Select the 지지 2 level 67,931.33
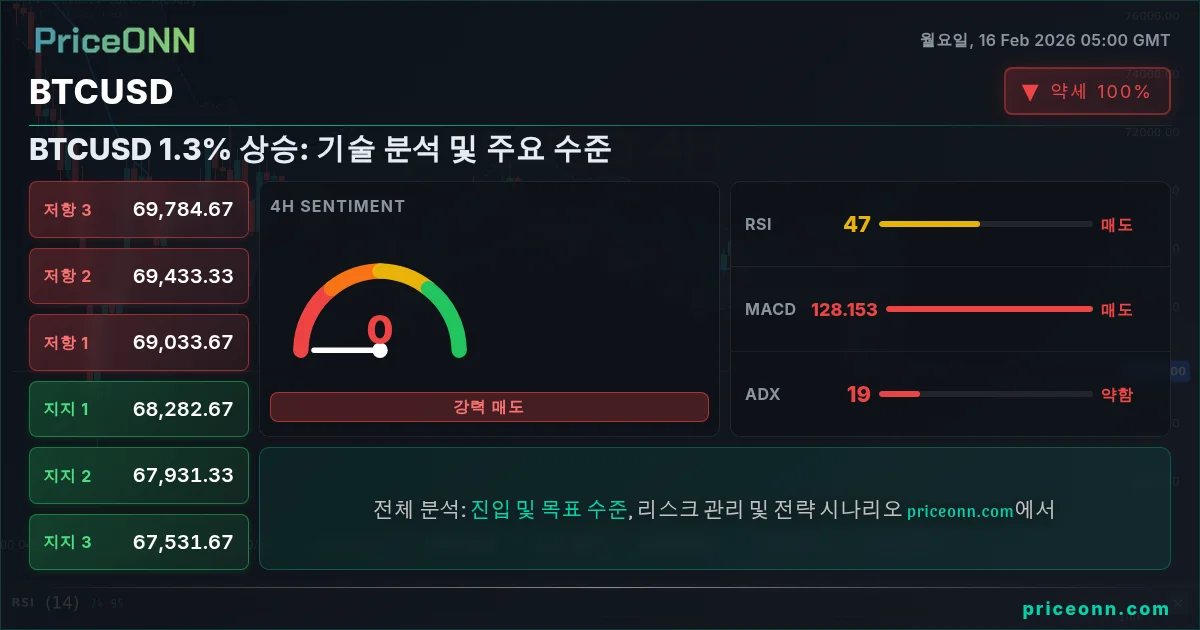The width and height of the screenshot is (1200, 630). coord(139,475)
